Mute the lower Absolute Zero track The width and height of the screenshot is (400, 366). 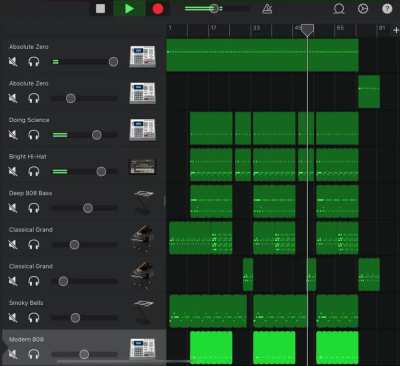[13, 98]
